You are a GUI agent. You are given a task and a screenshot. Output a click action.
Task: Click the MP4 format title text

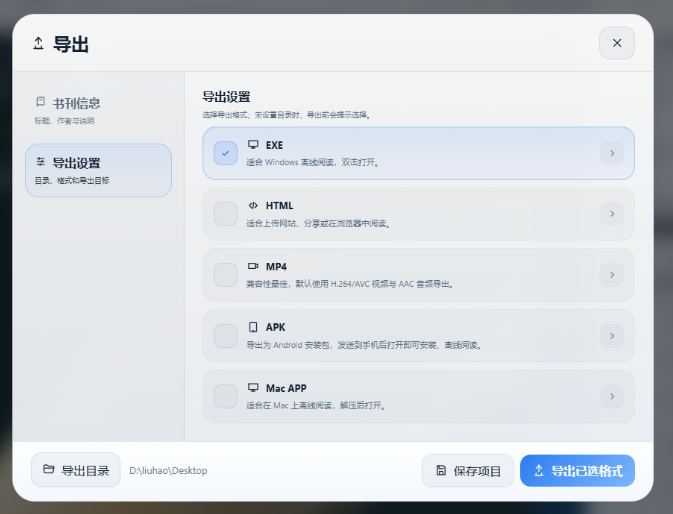(x=276, y=266)
